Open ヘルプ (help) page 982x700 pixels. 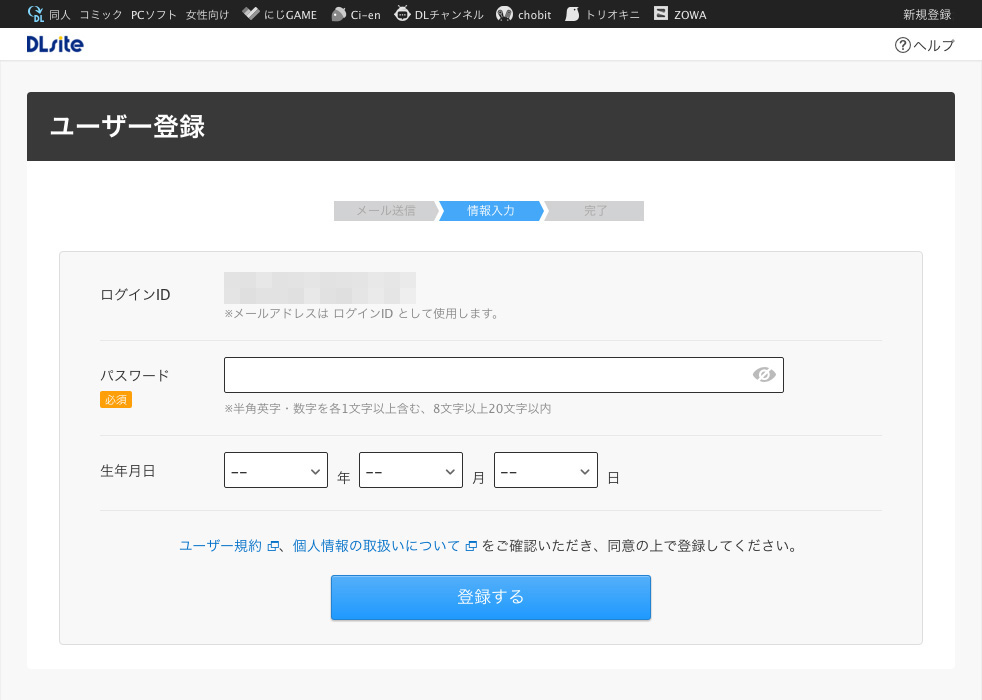(925, 45)
